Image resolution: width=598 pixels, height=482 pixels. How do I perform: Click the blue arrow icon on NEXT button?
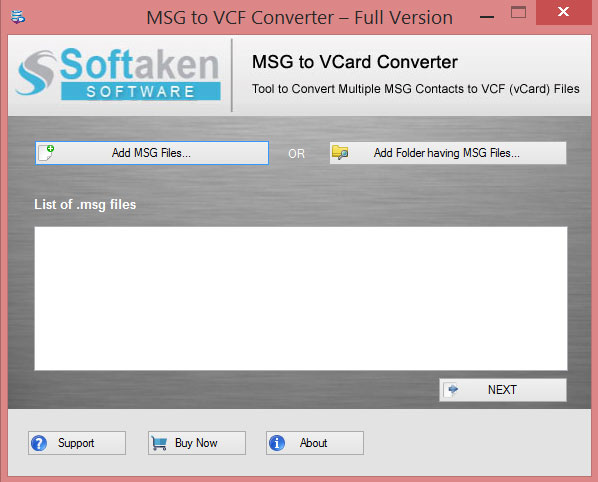452,389
